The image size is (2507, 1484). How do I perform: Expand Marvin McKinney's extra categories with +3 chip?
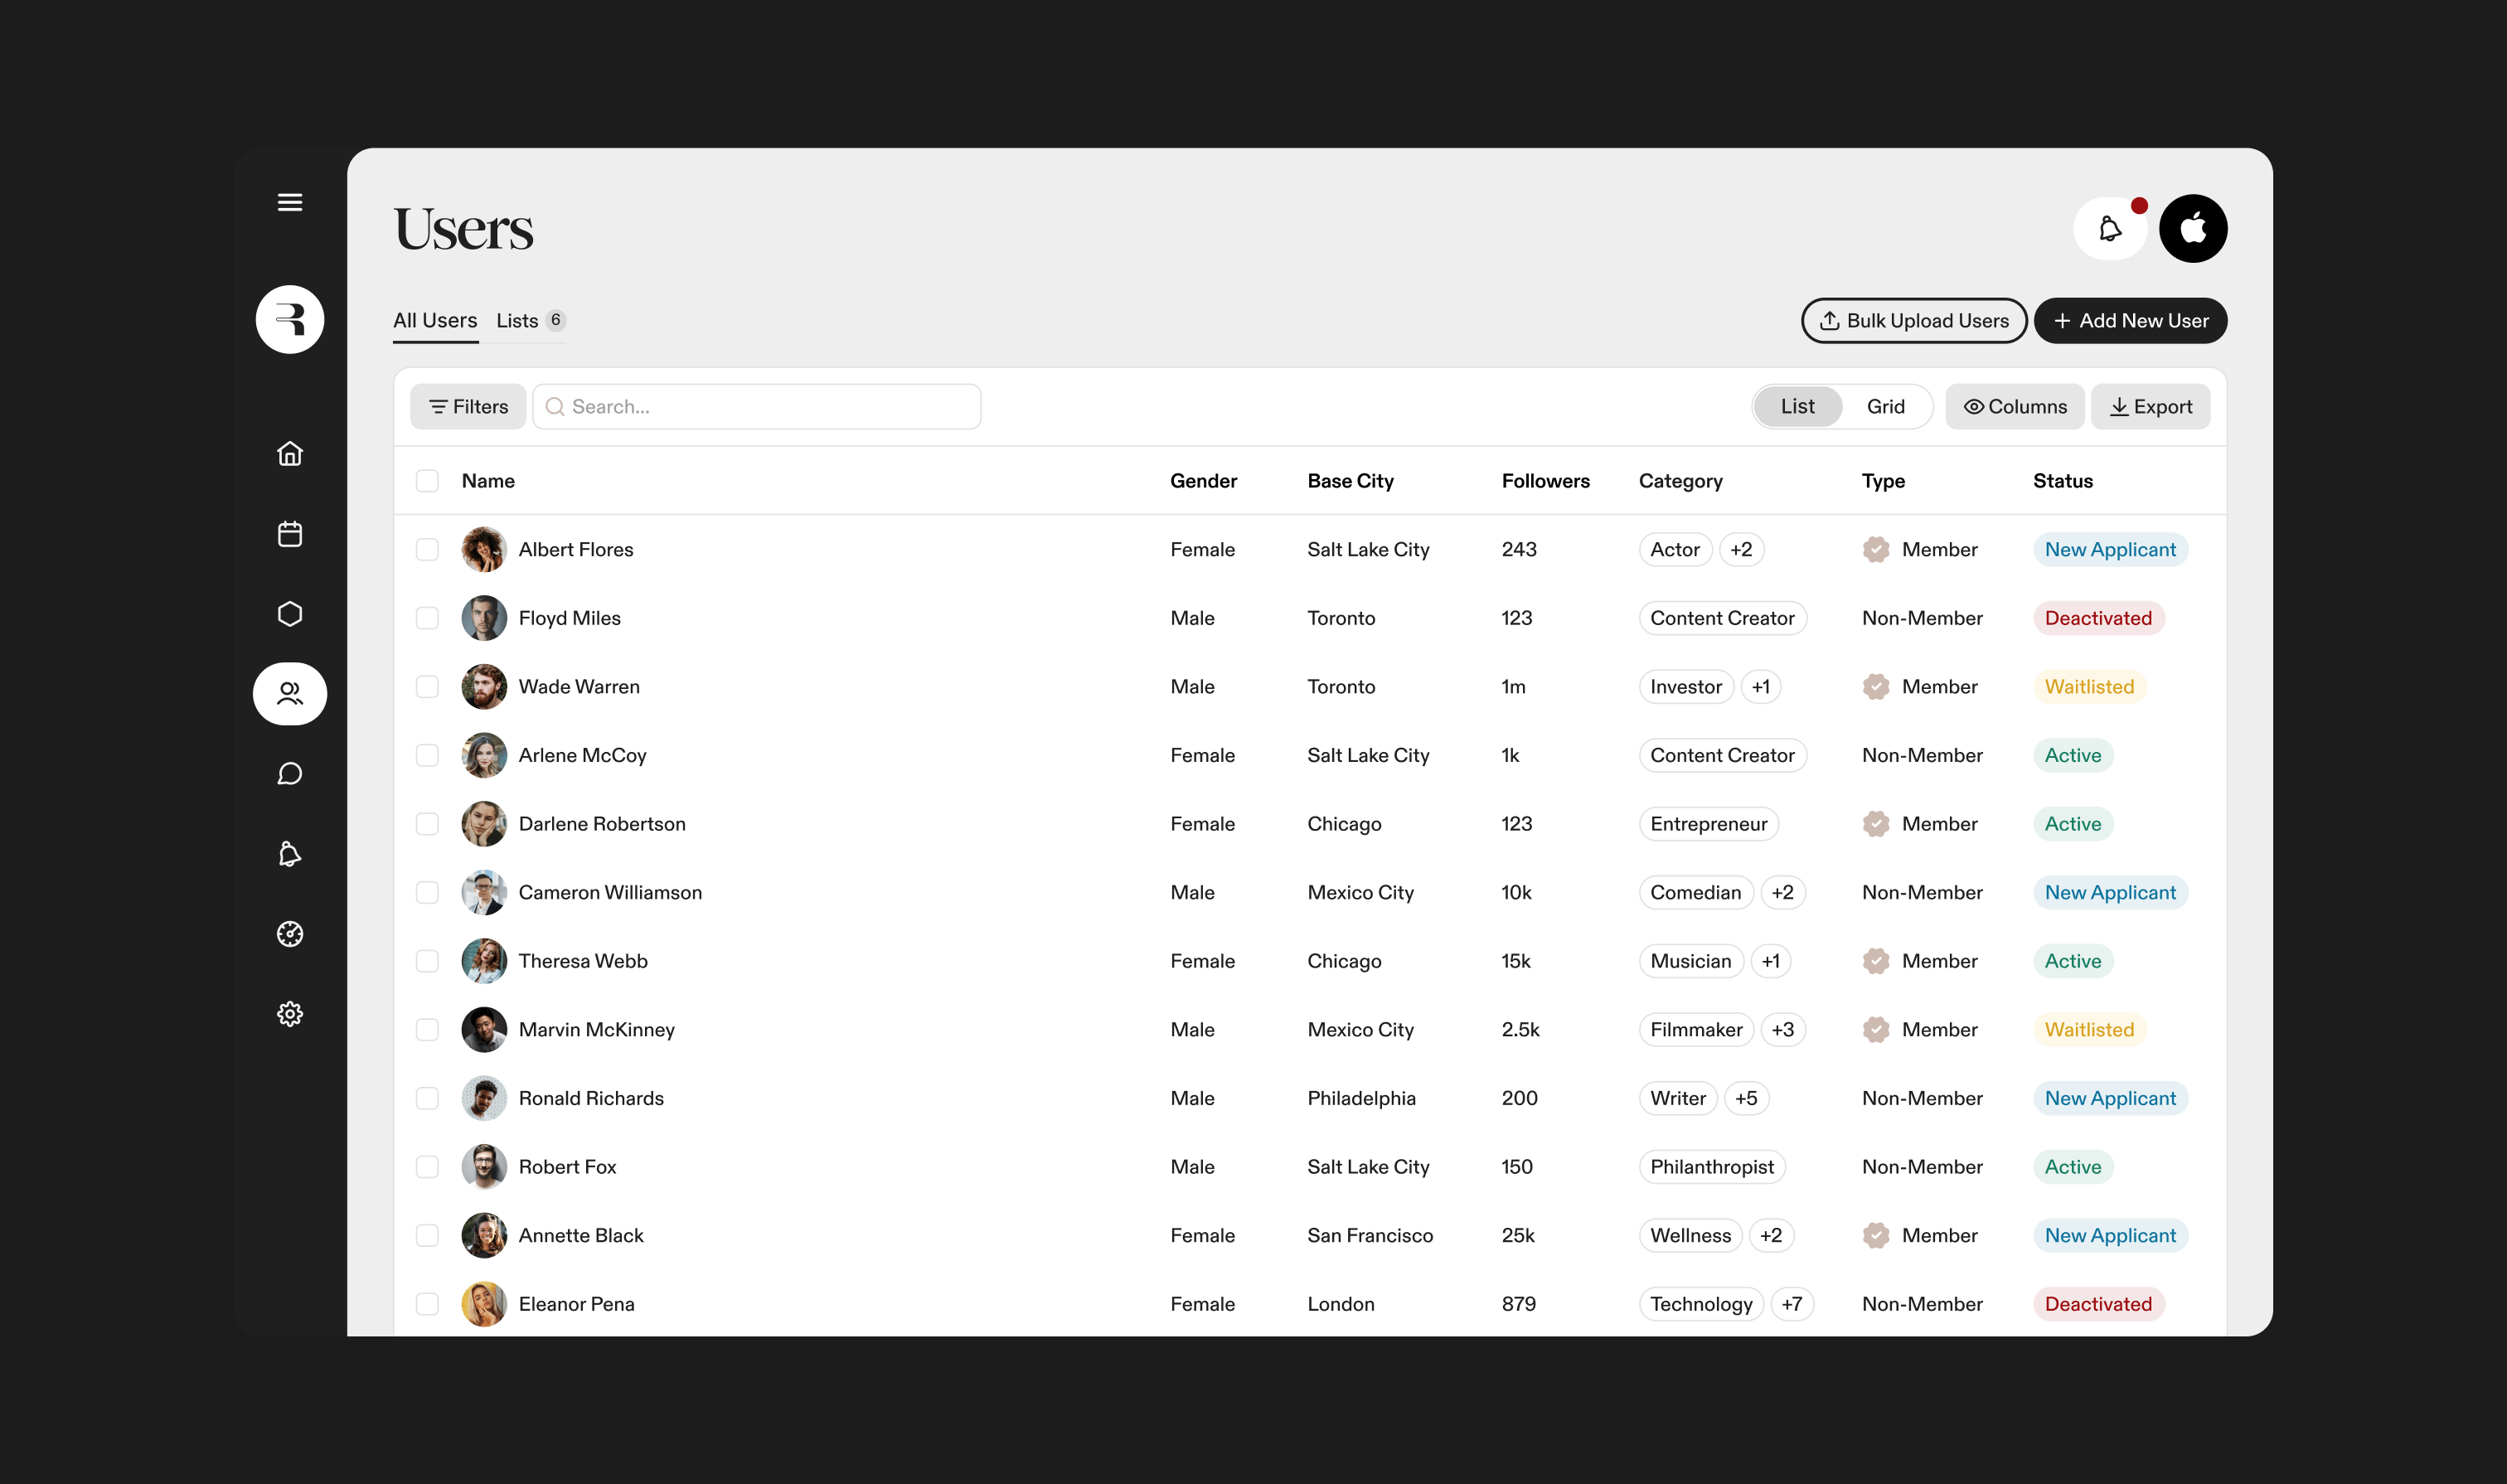[x=1784, y=1029]
